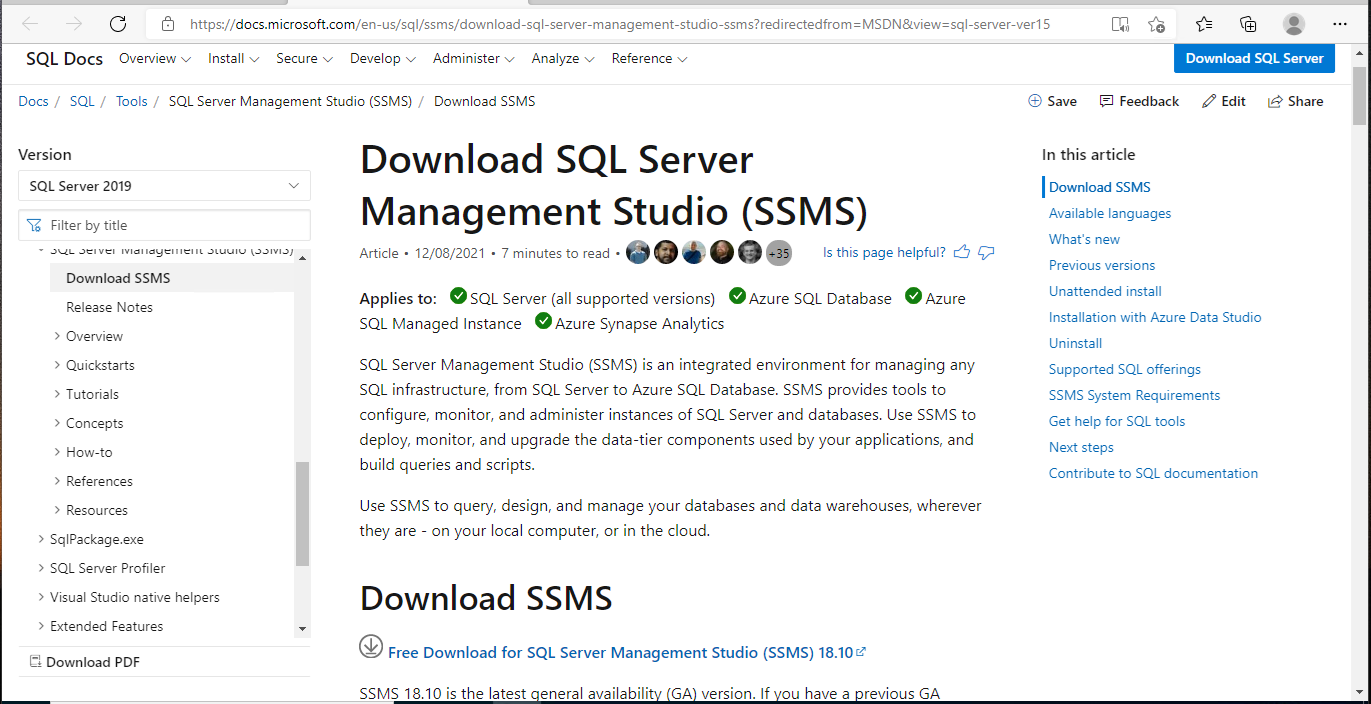The width and height of the screenshot is (1371, 704).
Task: Open the Develop dropdown menu
Action: (x=383, y=58)
